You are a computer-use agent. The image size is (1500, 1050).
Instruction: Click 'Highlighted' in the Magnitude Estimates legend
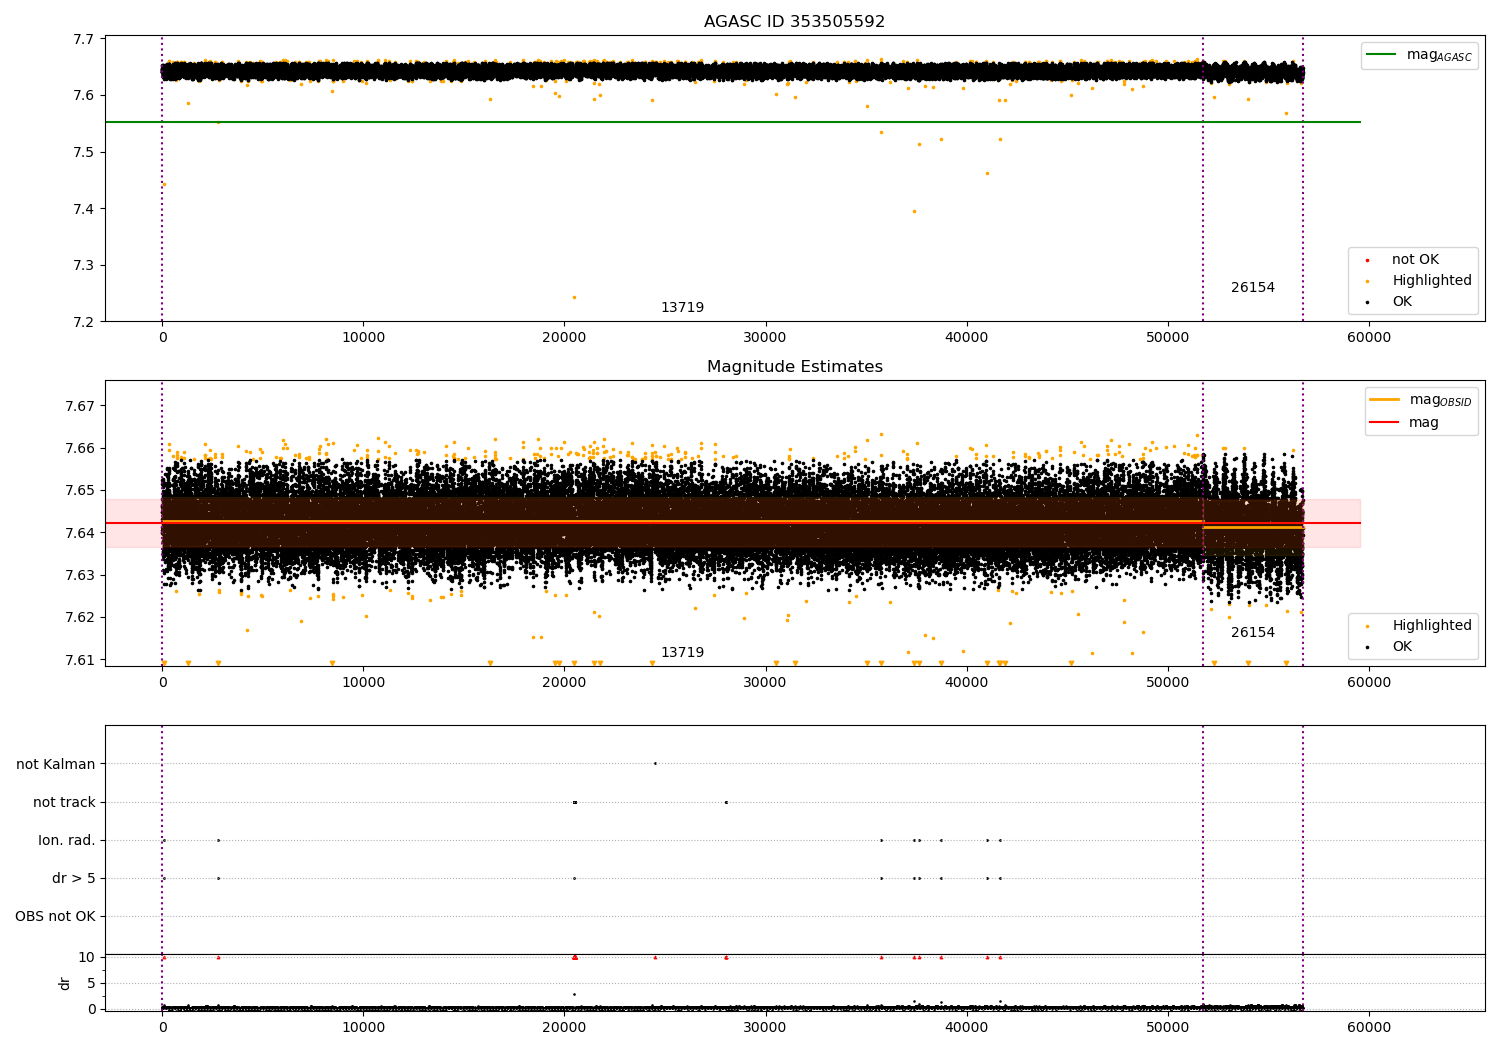[x=1431, y=626]
